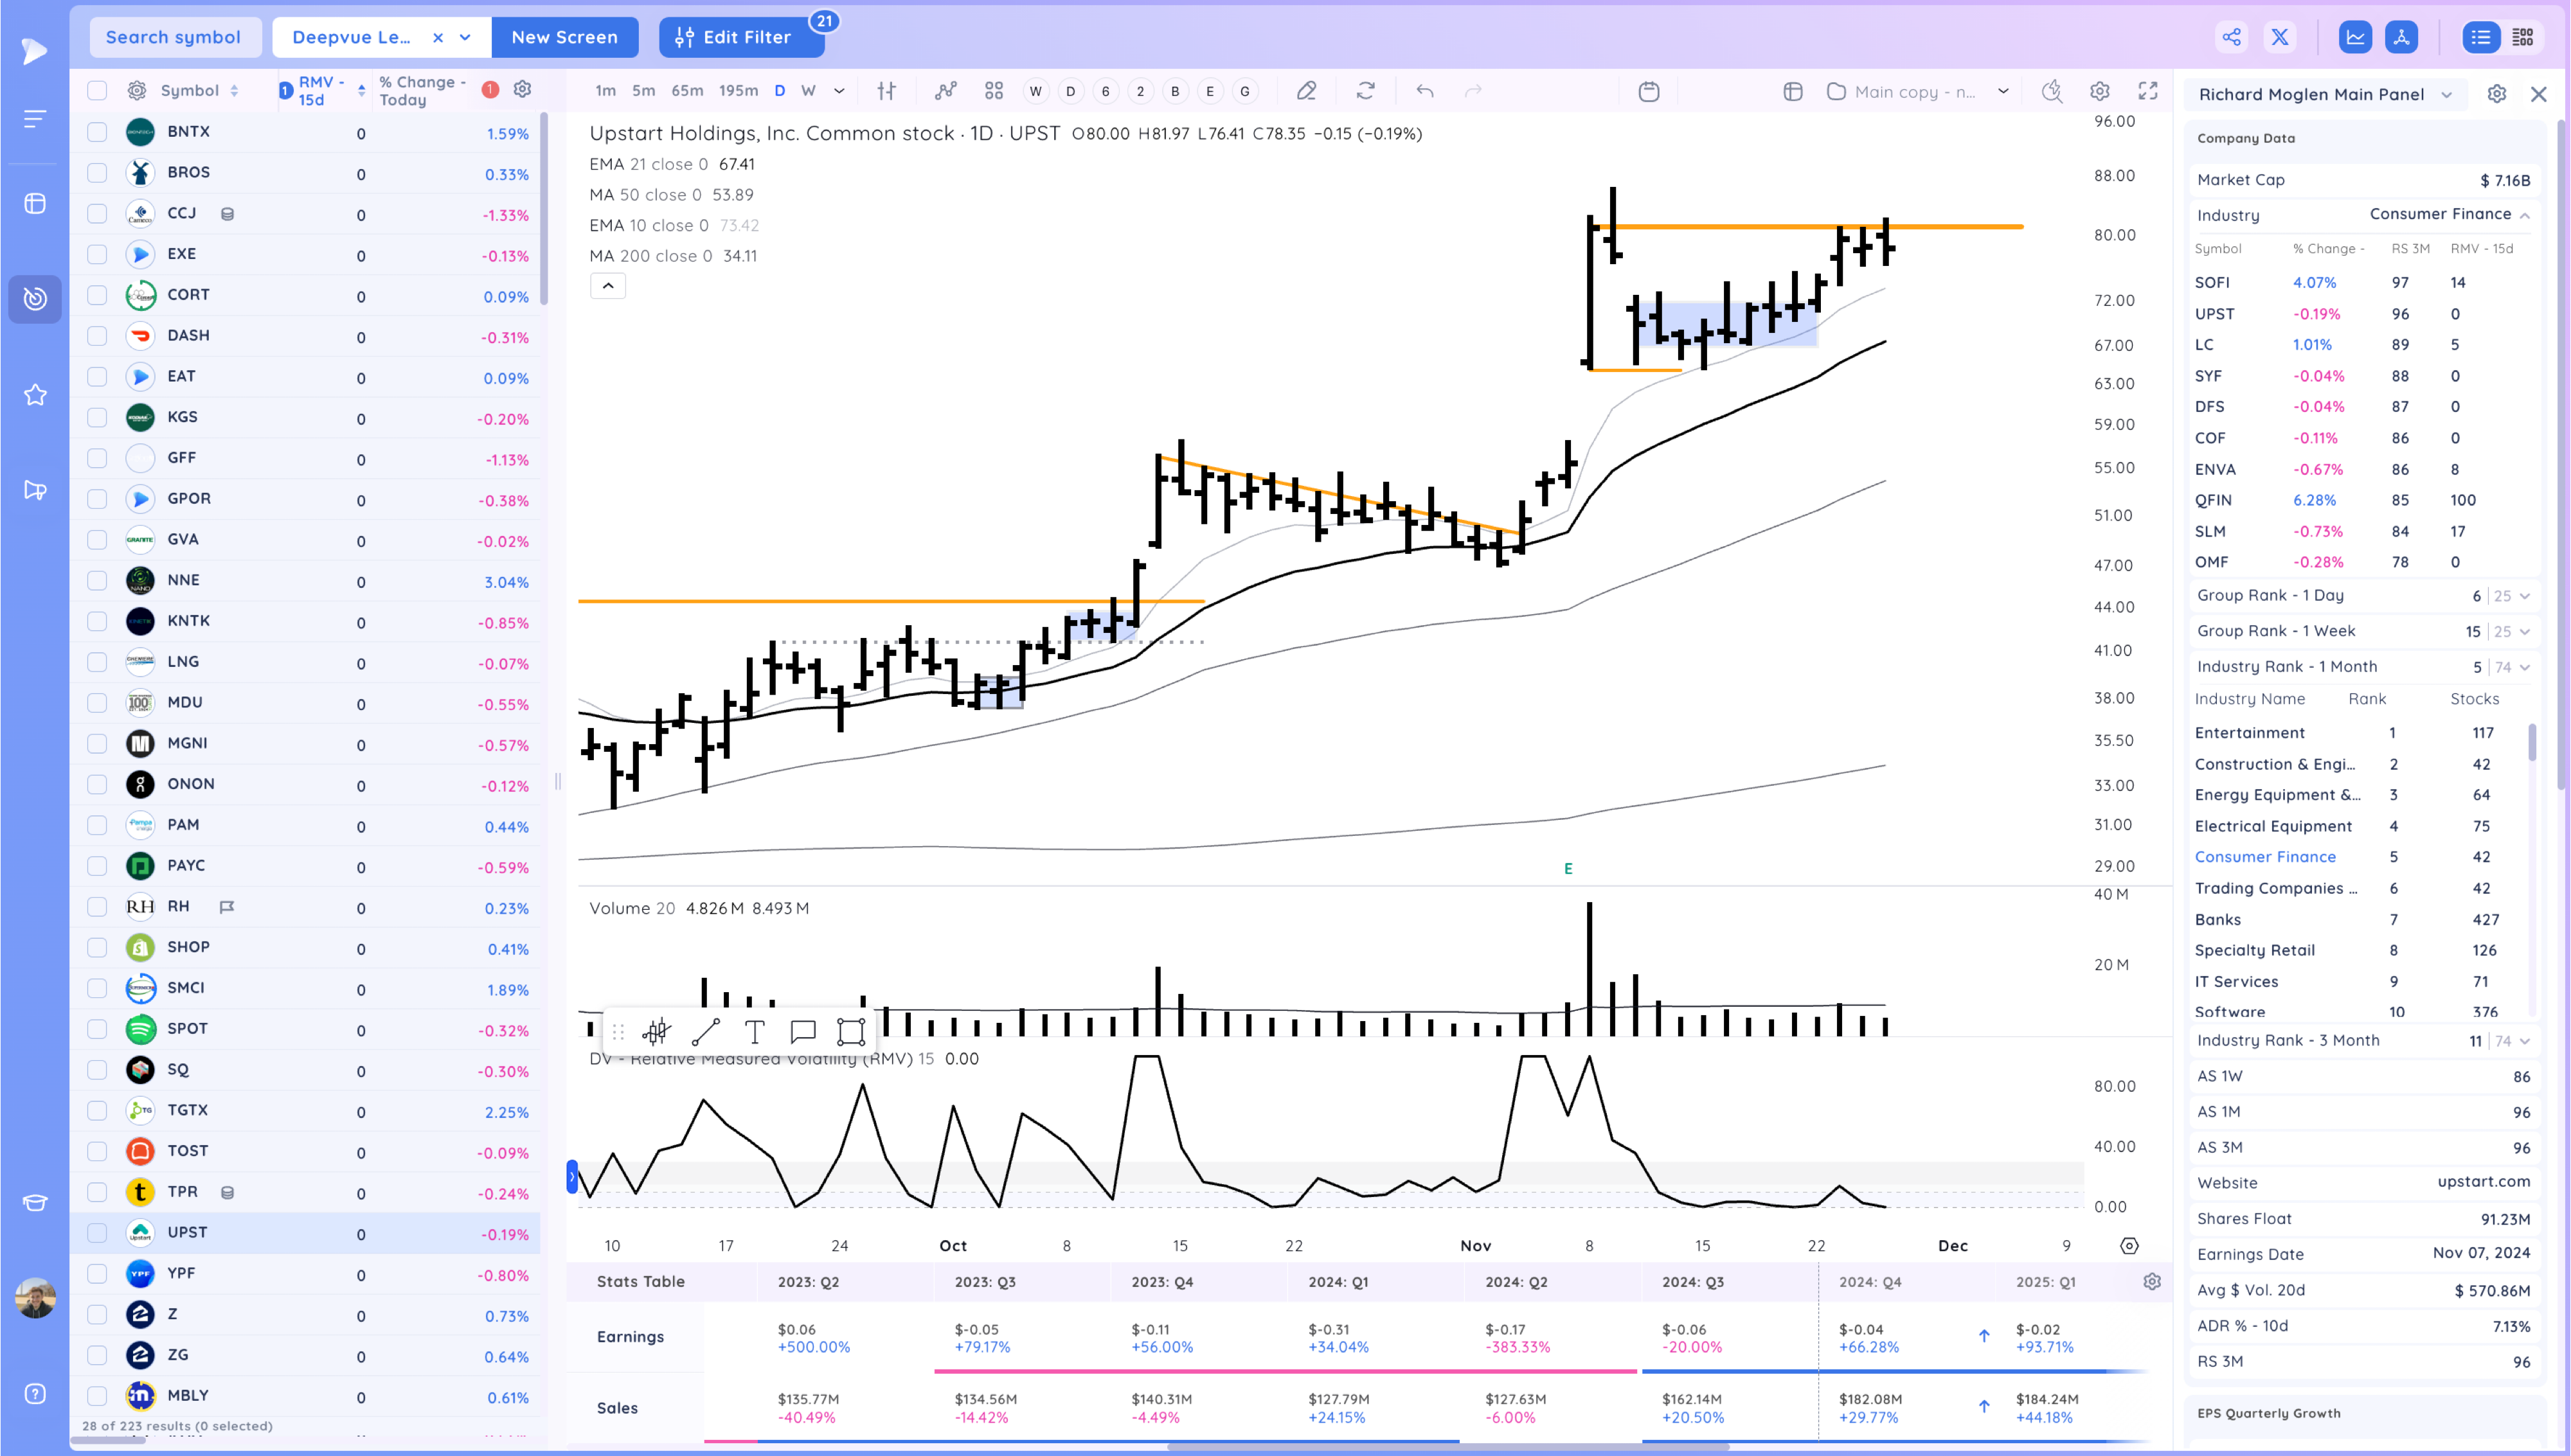Refresh the chart data

[x=1365, y=92]
